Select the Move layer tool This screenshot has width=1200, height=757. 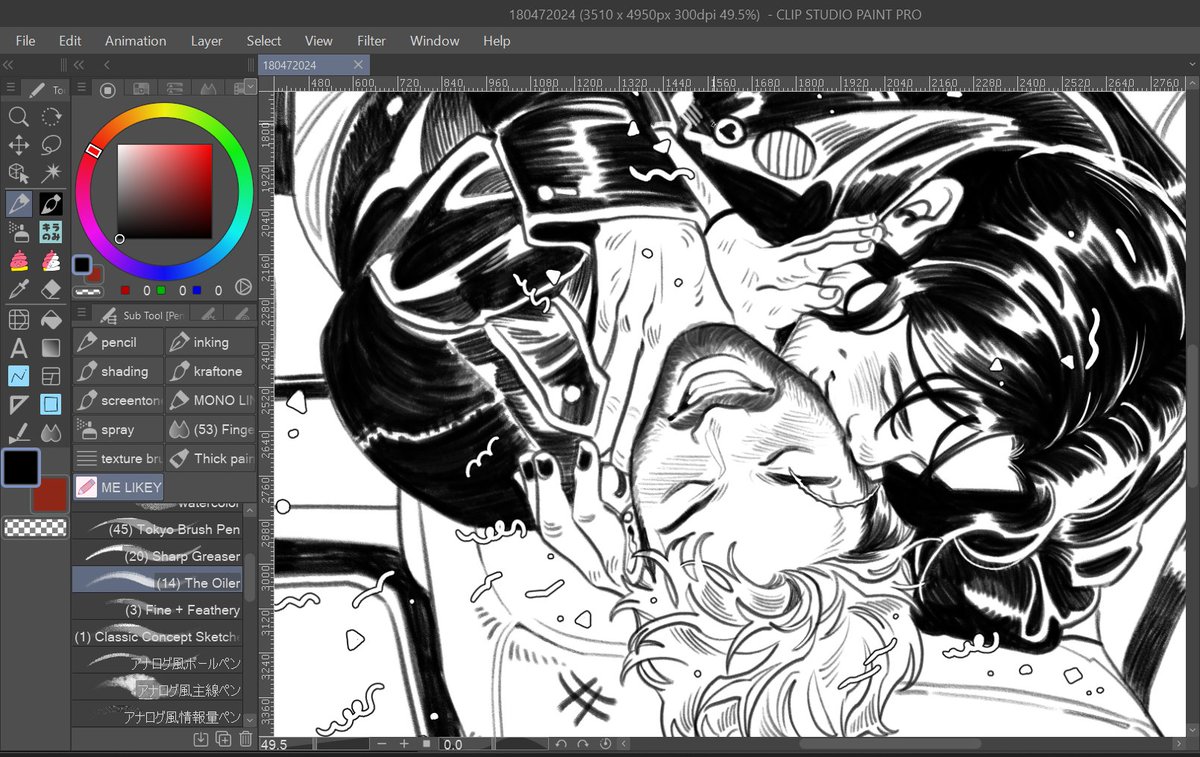[18, 146]
